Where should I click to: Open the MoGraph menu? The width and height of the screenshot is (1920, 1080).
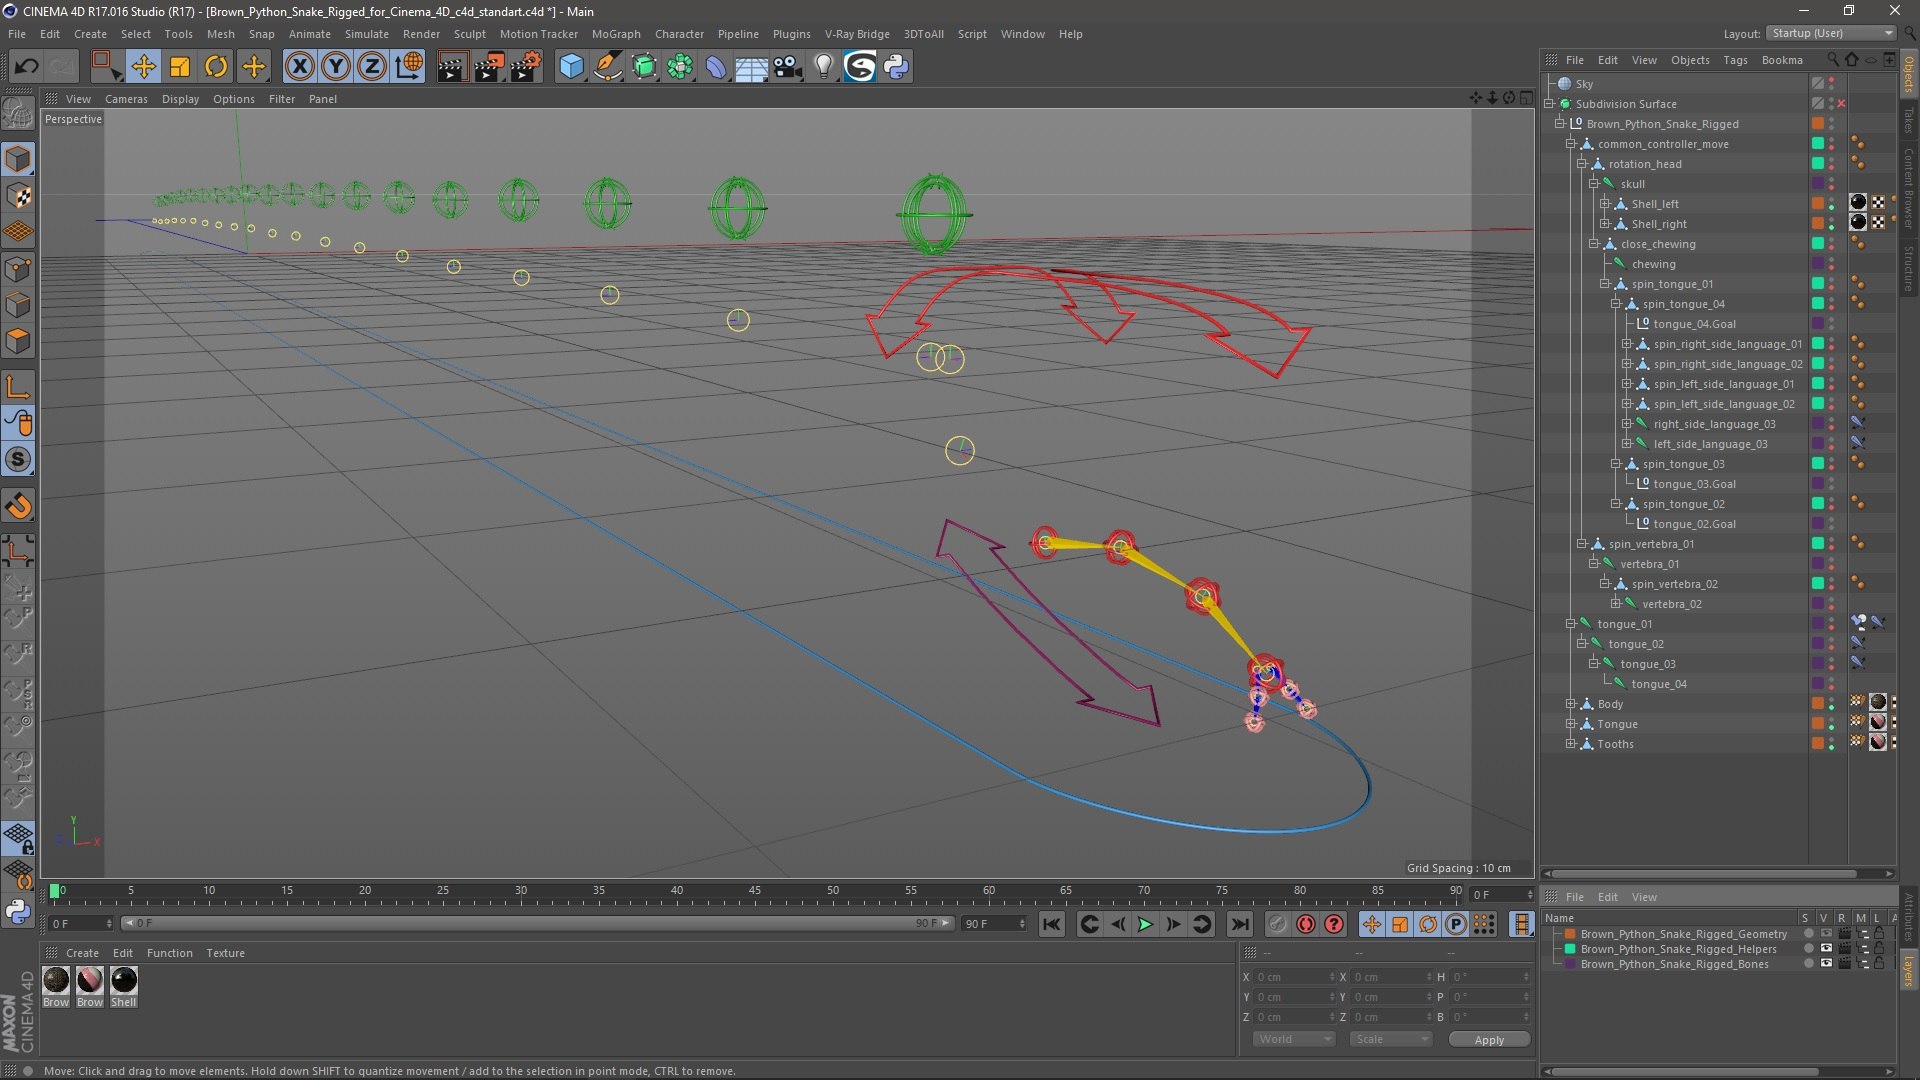(616, 34)
